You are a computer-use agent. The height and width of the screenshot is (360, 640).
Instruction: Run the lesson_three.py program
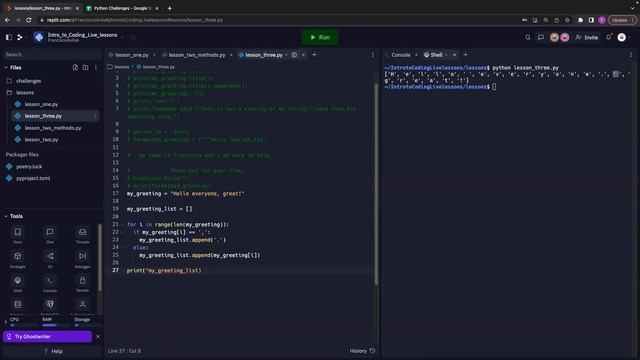tap(320, 37)
